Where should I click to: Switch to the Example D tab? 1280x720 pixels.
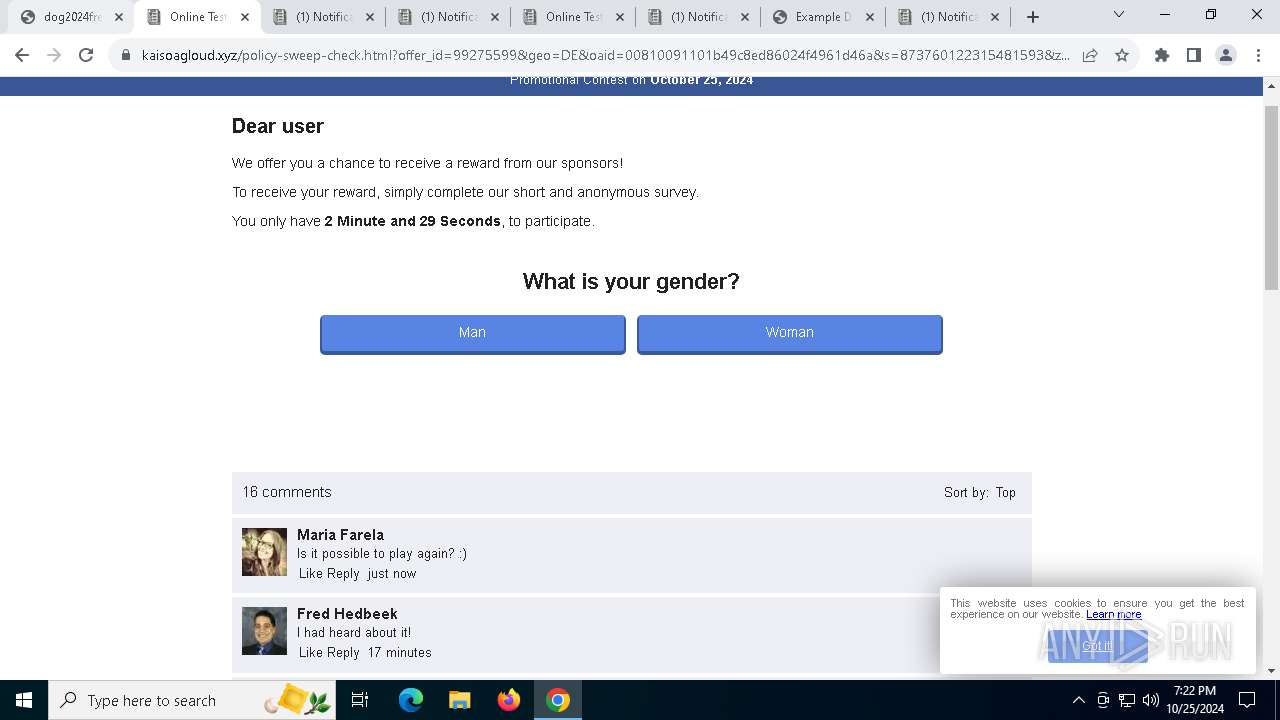823,17
